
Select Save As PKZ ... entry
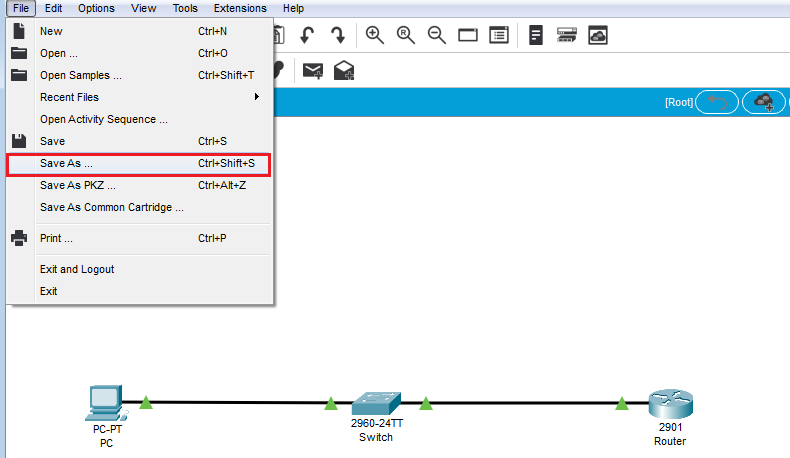tap(139, 185)
